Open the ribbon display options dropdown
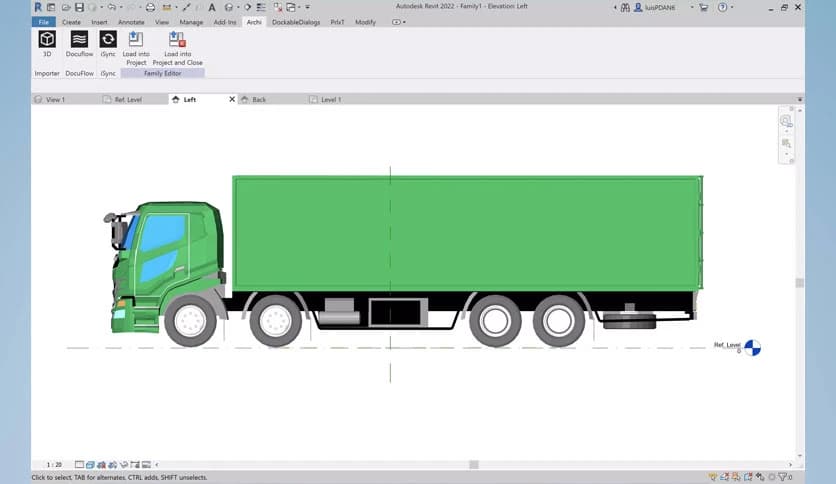 399,22
